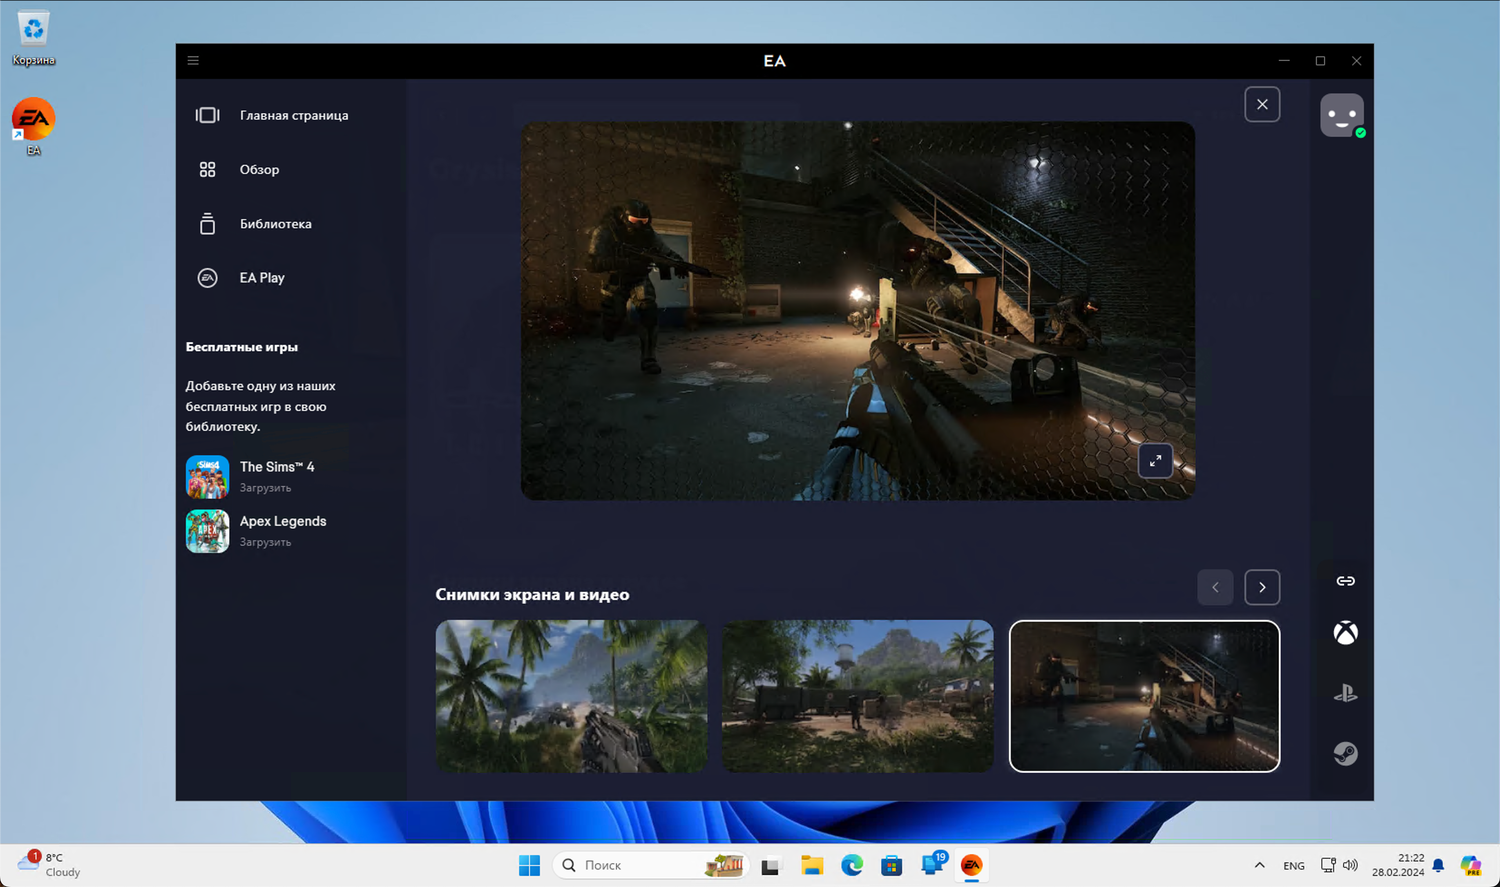
Task: Launch Microsoft Edge from the taskbar
Action: [852, 865]
